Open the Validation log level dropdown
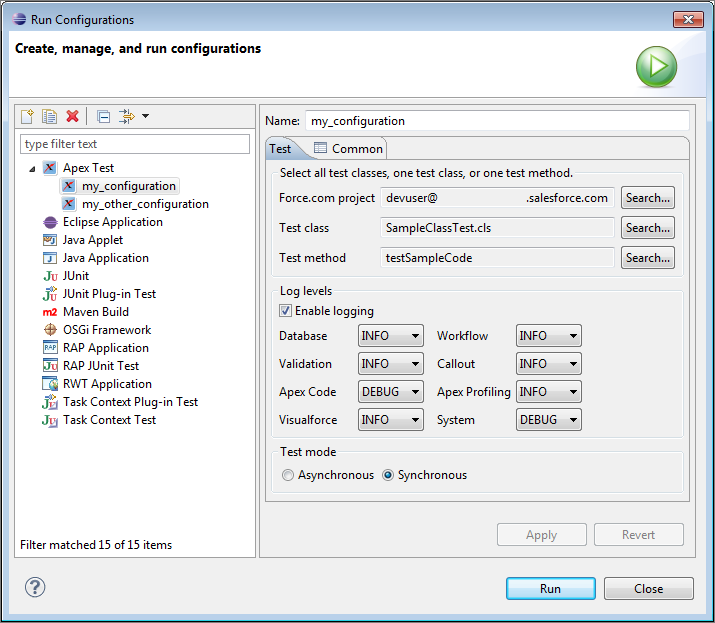Screen dimensions: 715x623 click(391, 364)
